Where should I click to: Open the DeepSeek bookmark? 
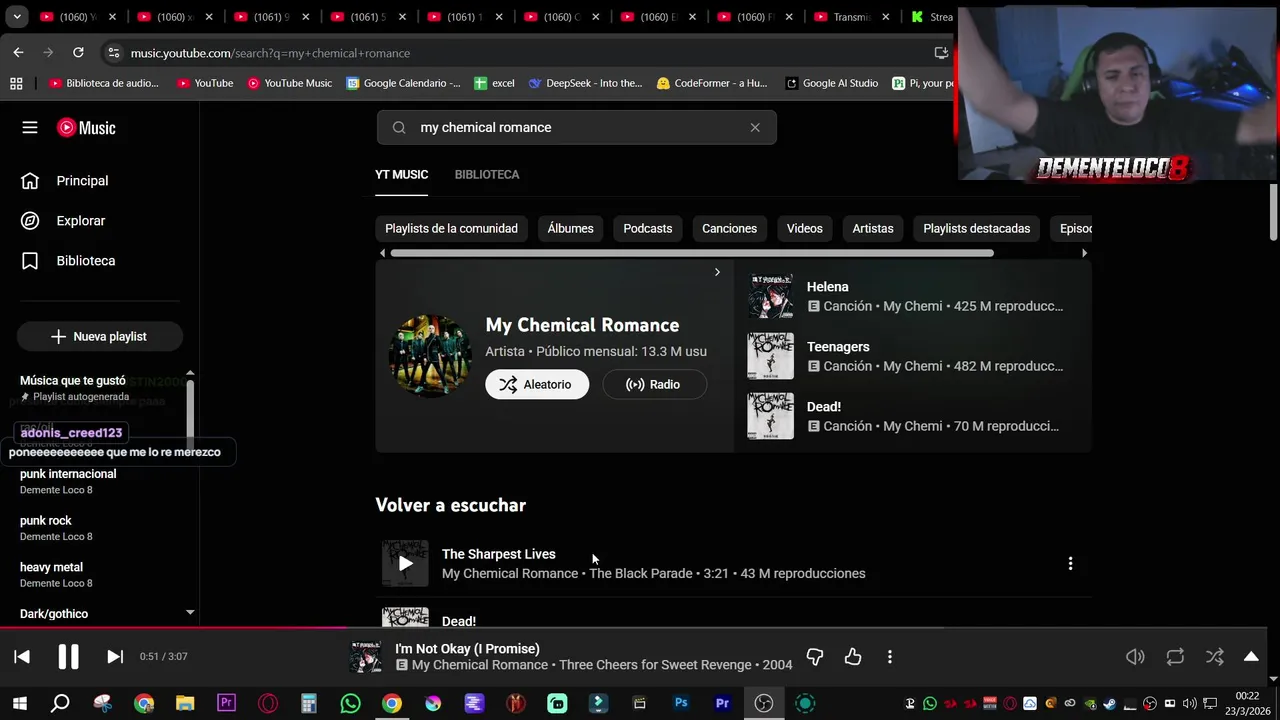pos(585,83)
